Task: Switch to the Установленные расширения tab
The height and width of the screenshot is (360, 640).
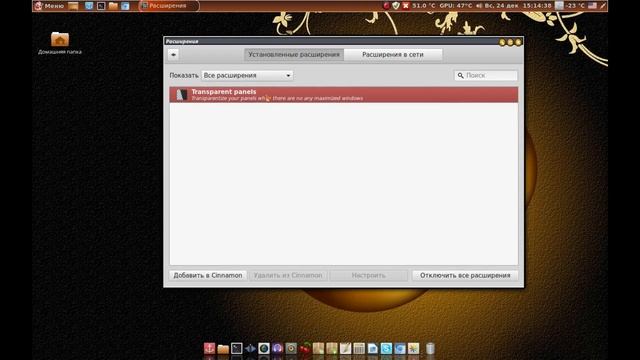Action: (x=294, y=55)
